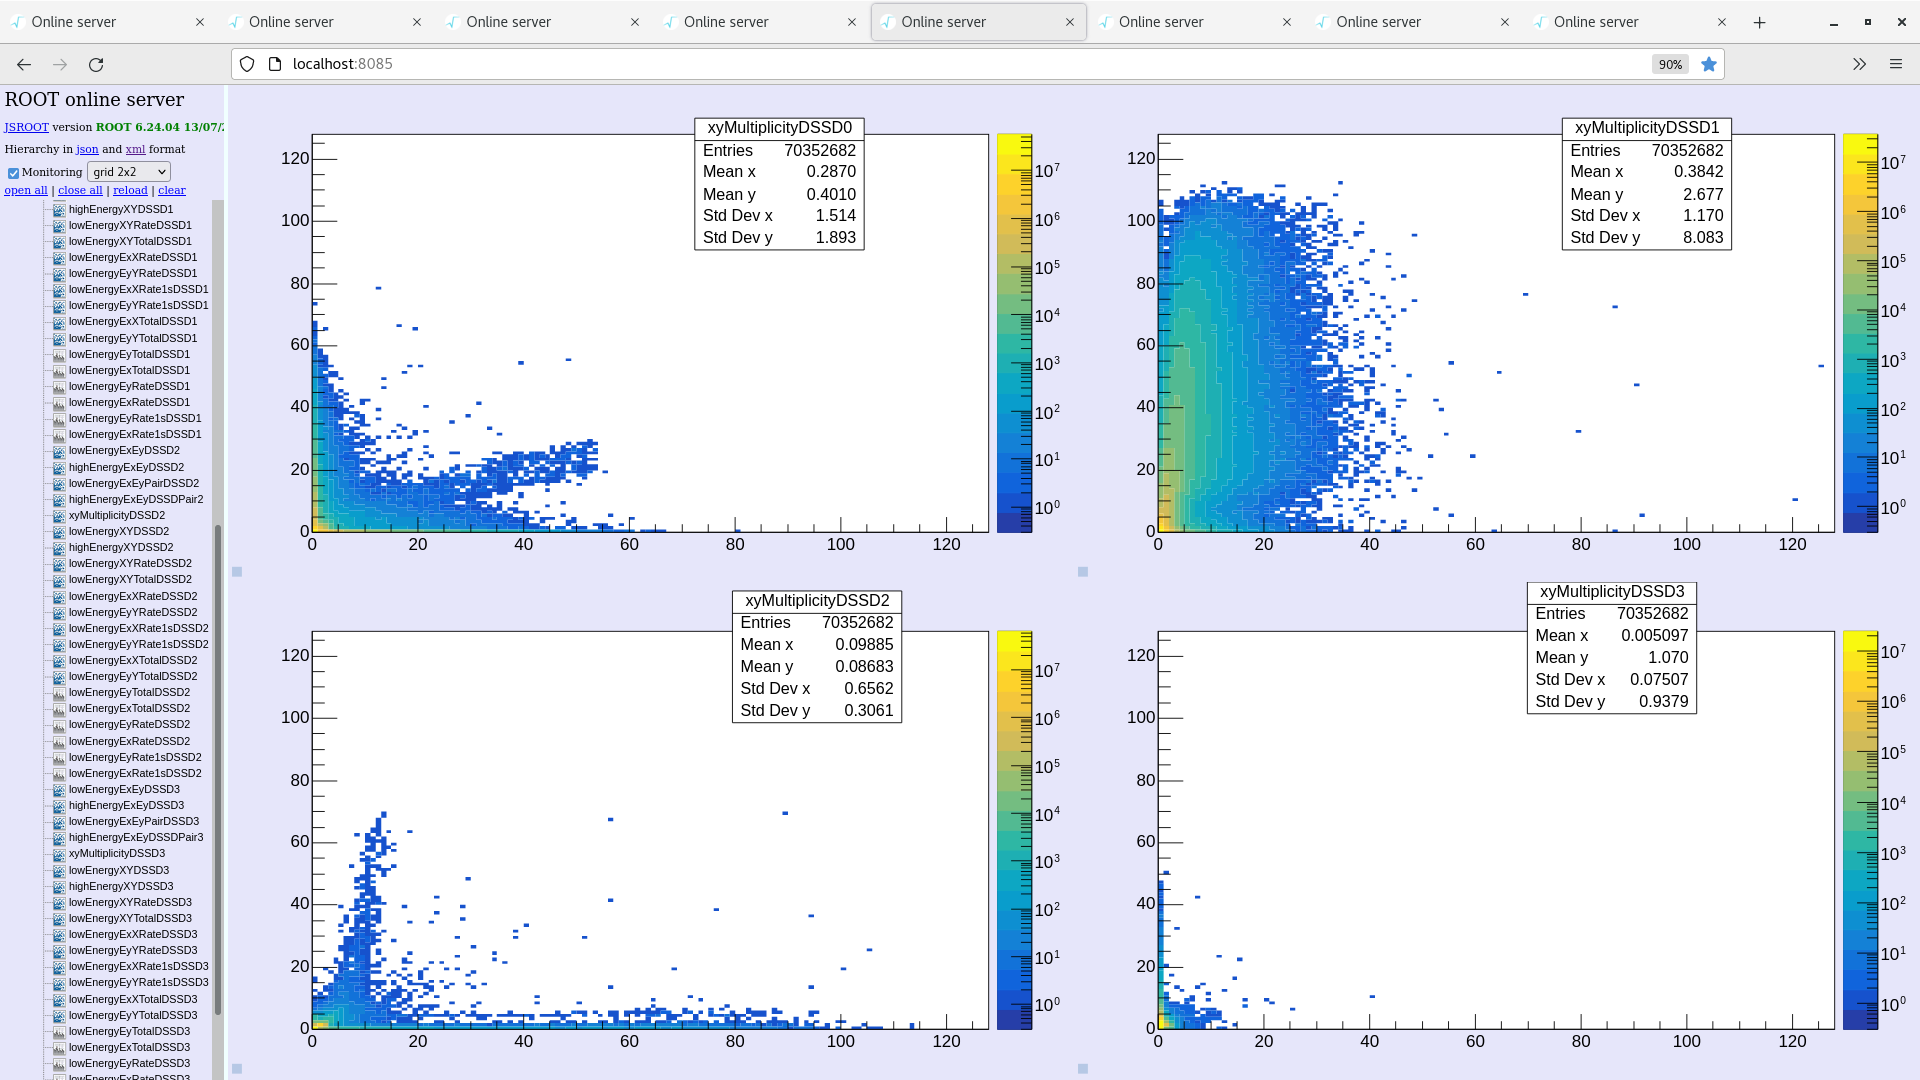This screenshot has height=1080, width=1920.
Task: Click the 'close all' link
Action: pyautogui.click(x=80, y=190)
